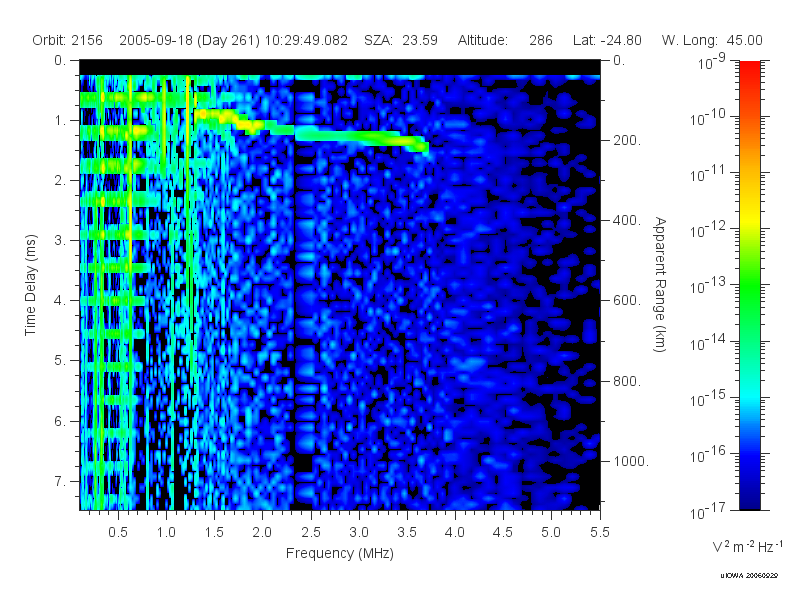800x600 pixels.
Task: Click the '1.' time delay tick label
Action: (61, 120)
